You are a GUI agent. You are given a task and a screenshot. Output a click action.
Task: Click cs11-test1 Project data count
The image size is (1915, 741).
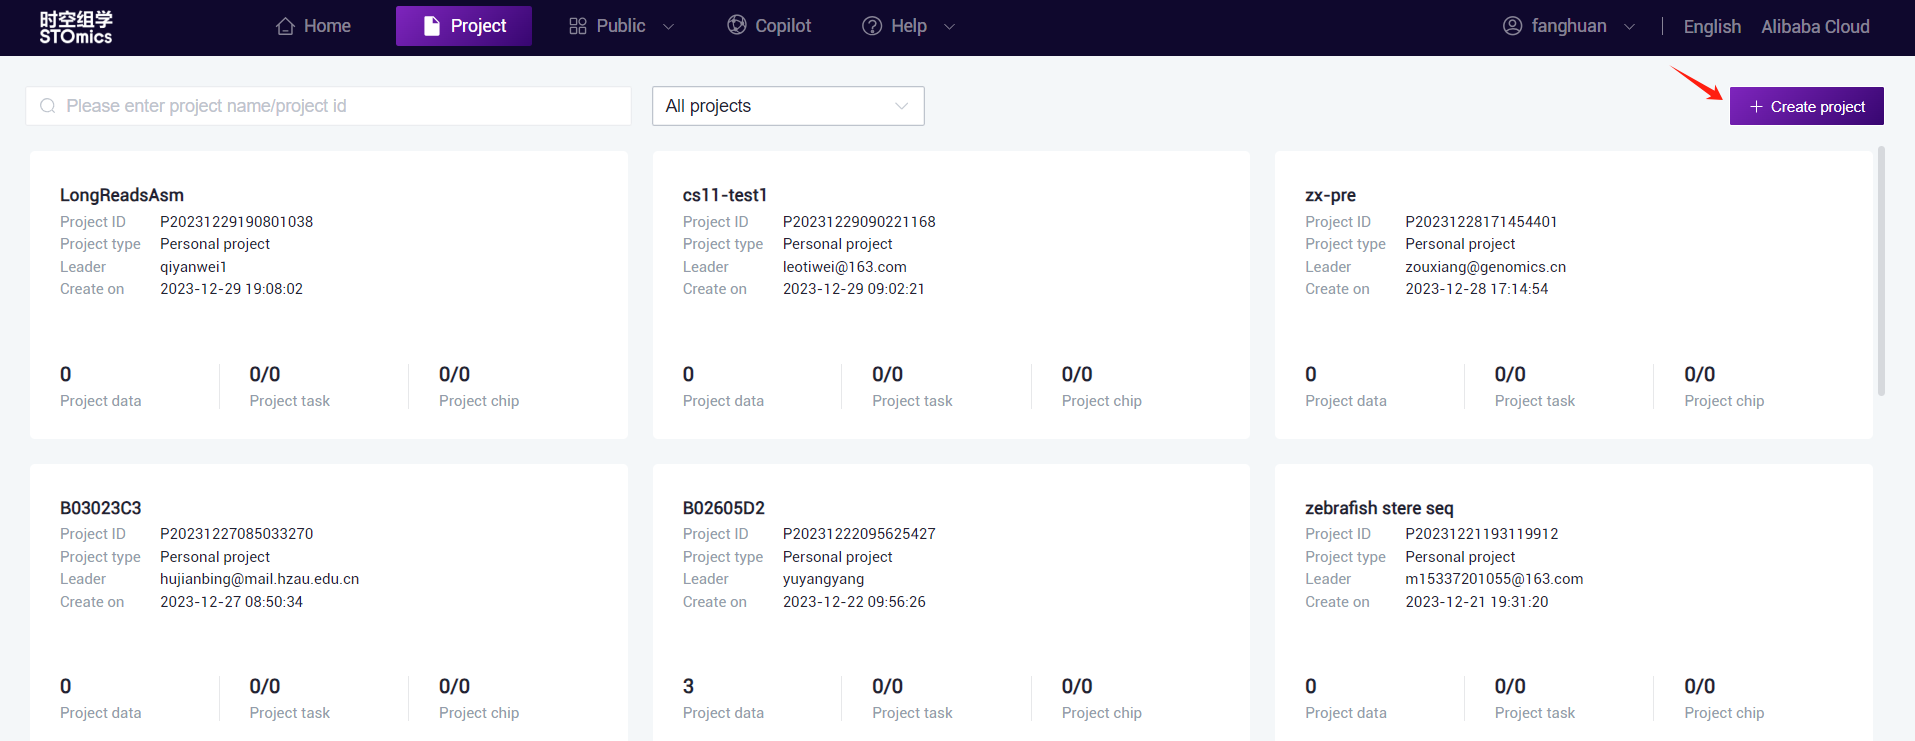click(x=688, y=374)
